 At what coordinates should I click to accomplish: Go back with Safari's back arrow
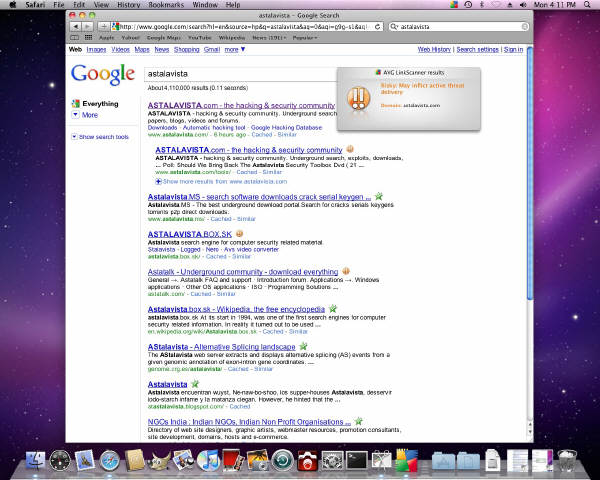76,26
